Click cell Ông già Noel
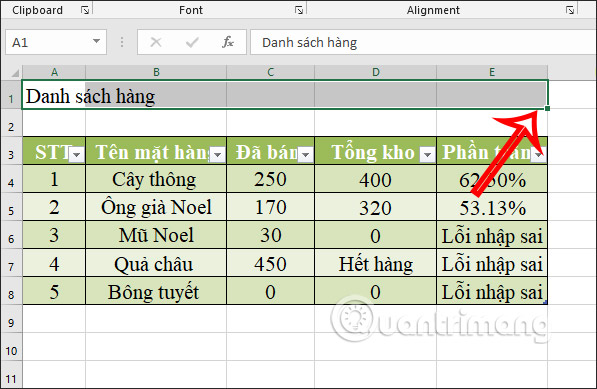This screenshot has height=389, width=597. pos(156,207)
